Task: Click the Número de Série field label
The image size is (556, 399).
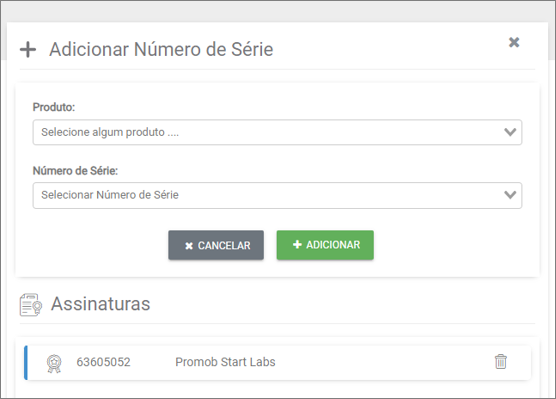Action: [x=75, y=171]
